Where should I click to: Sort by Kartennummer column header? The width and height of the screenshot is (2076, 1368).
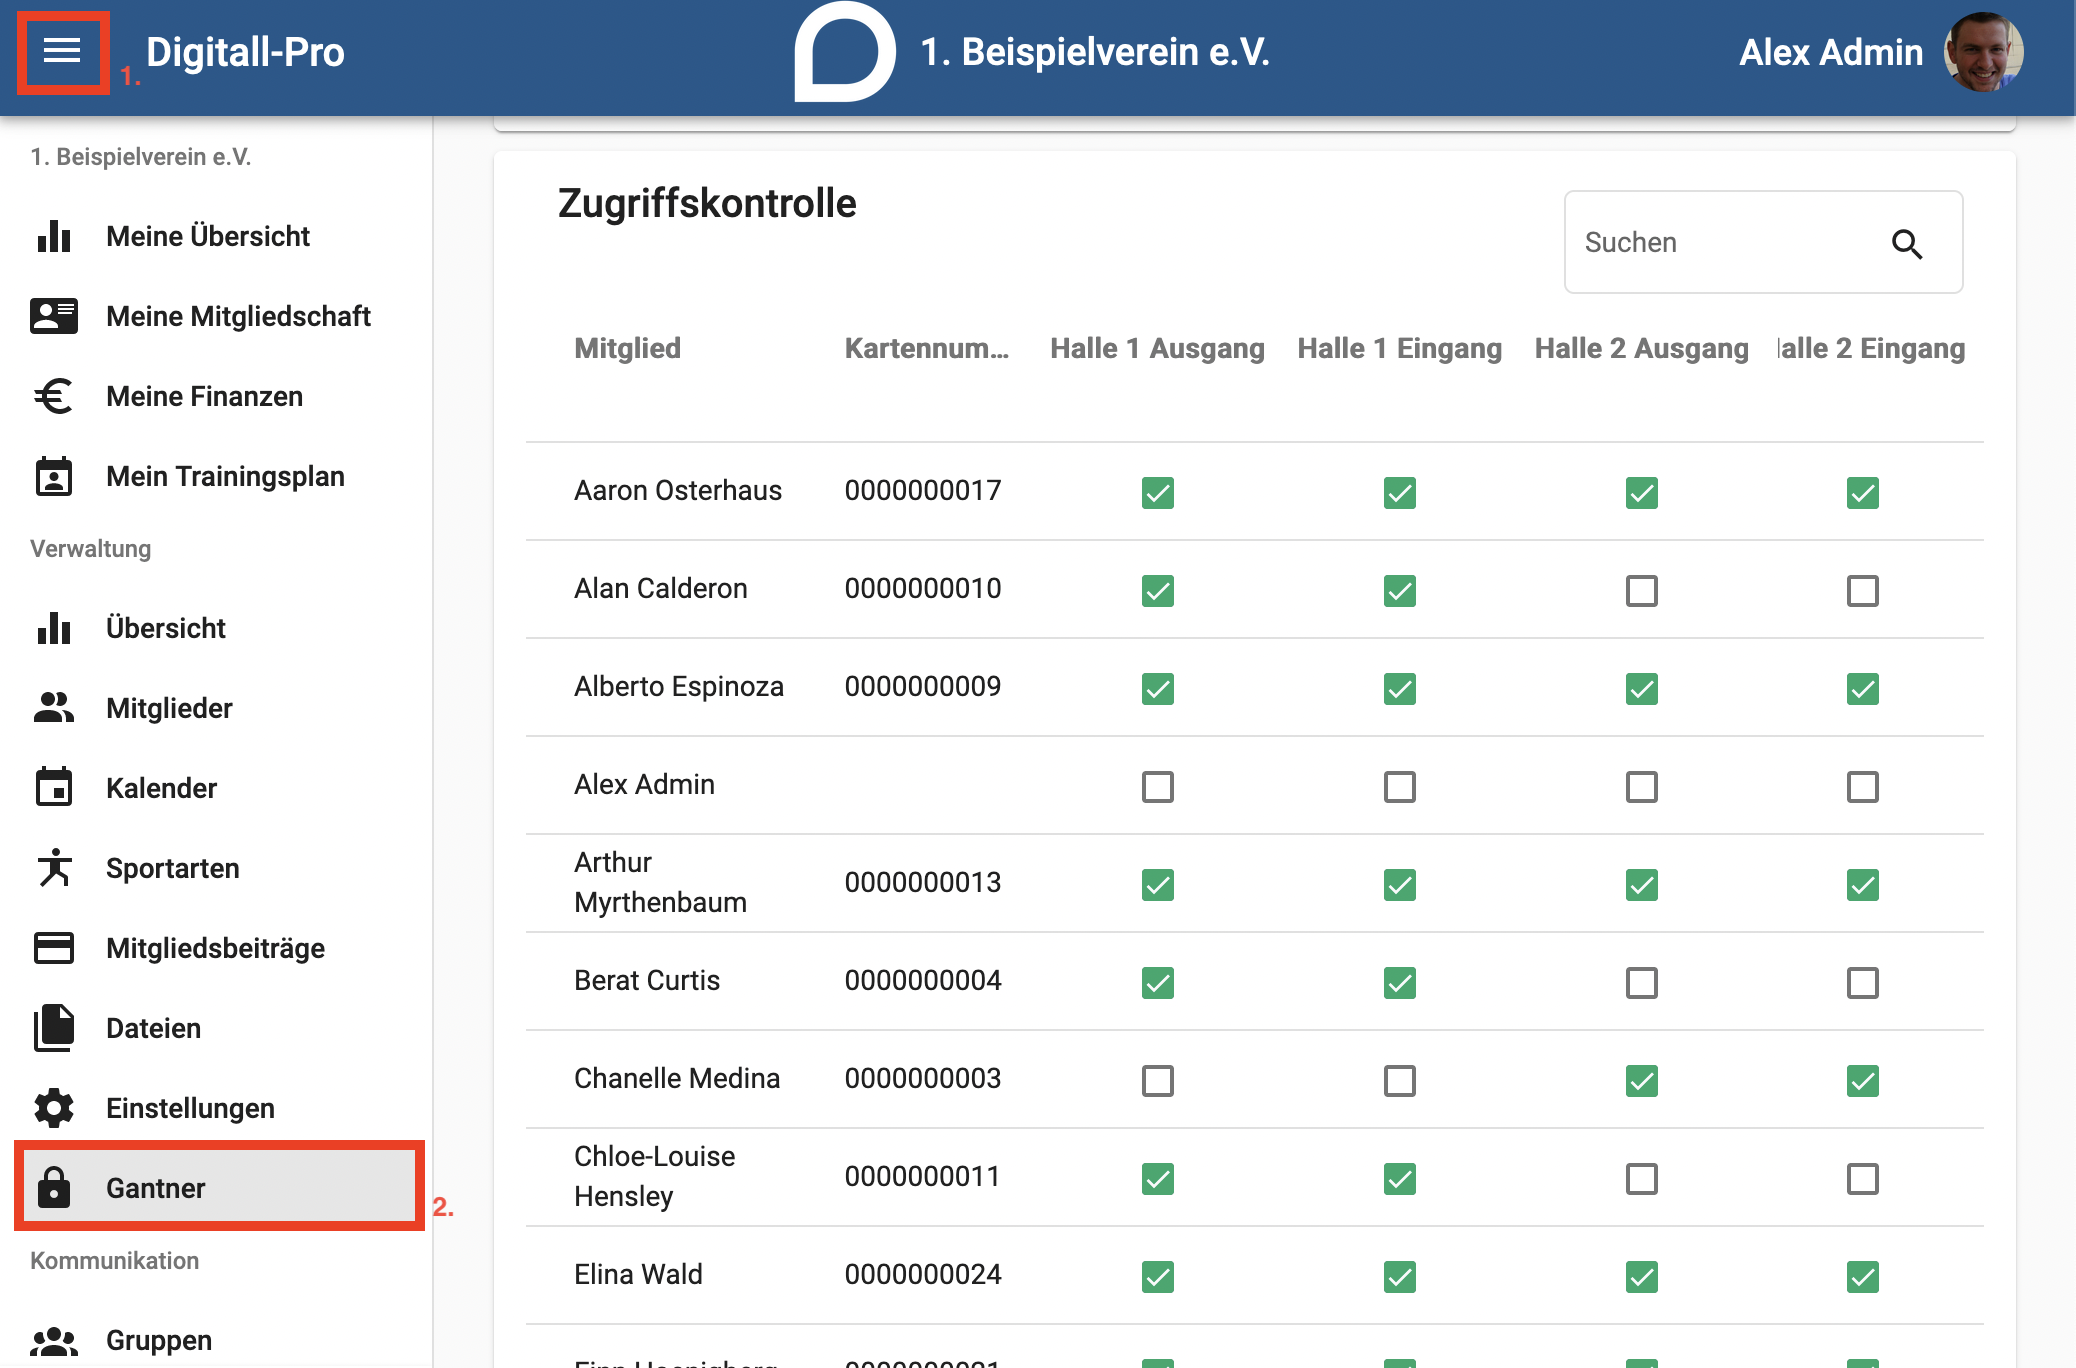927,348
